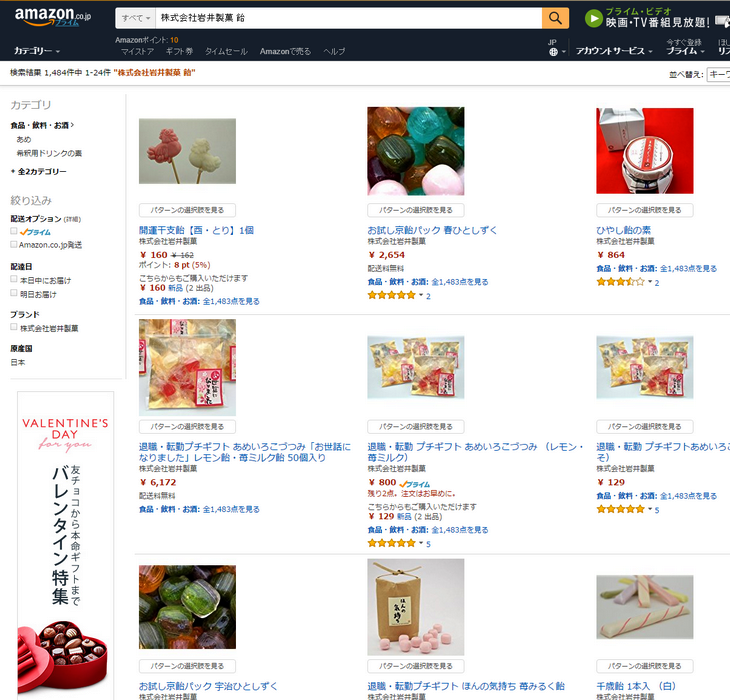Click パターンの選択肢を見る under rooster candy
Image resolution: width=730 pixels, height=700 pixels.
187,210
